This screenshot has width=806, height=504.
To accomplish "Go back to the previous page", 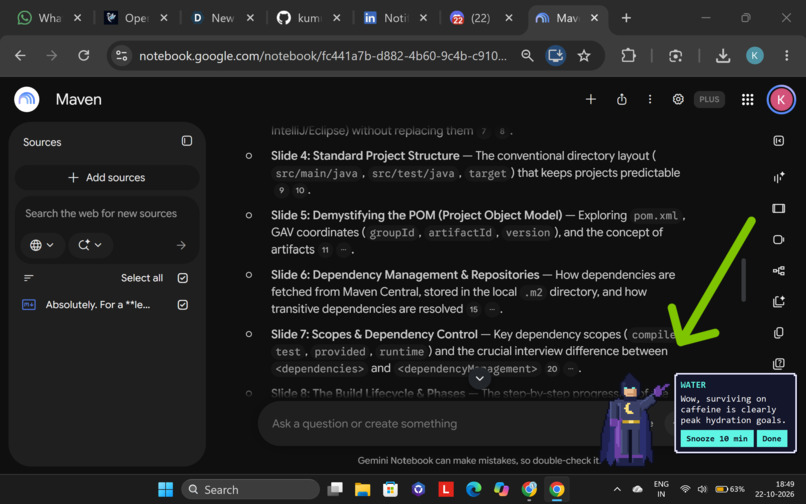I will [20, 56].
